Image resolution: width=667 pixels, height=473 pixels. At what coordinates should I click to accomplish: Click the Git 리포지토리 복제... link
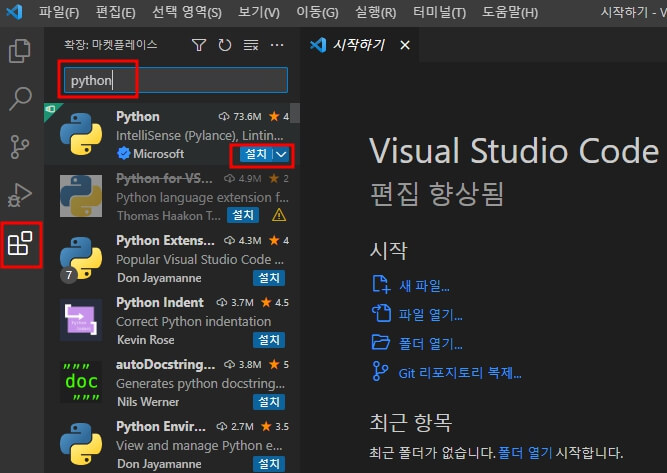(460, 373)
